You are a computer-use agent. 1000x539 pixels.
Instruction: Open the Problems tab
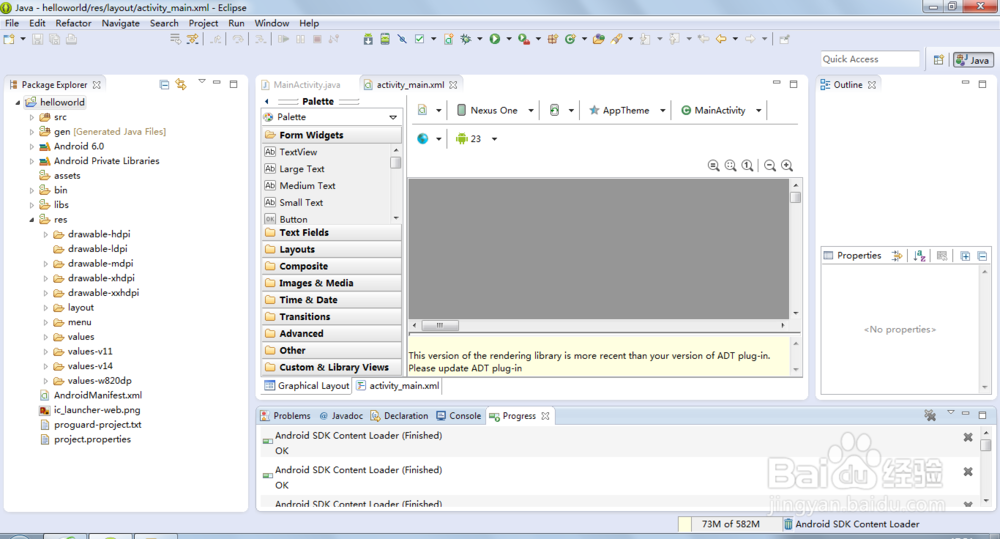(x=286, y=416)
